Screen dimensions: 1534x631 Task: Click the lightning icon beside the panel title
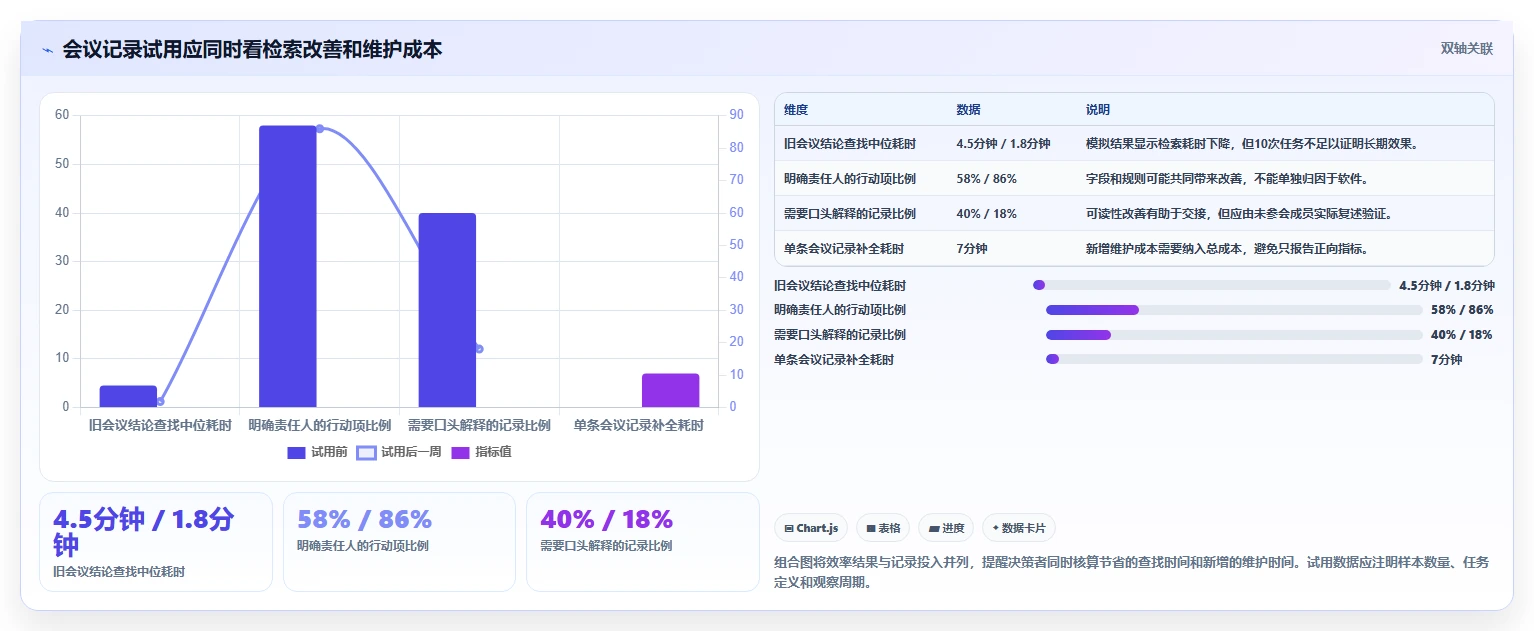pos(47,50)
